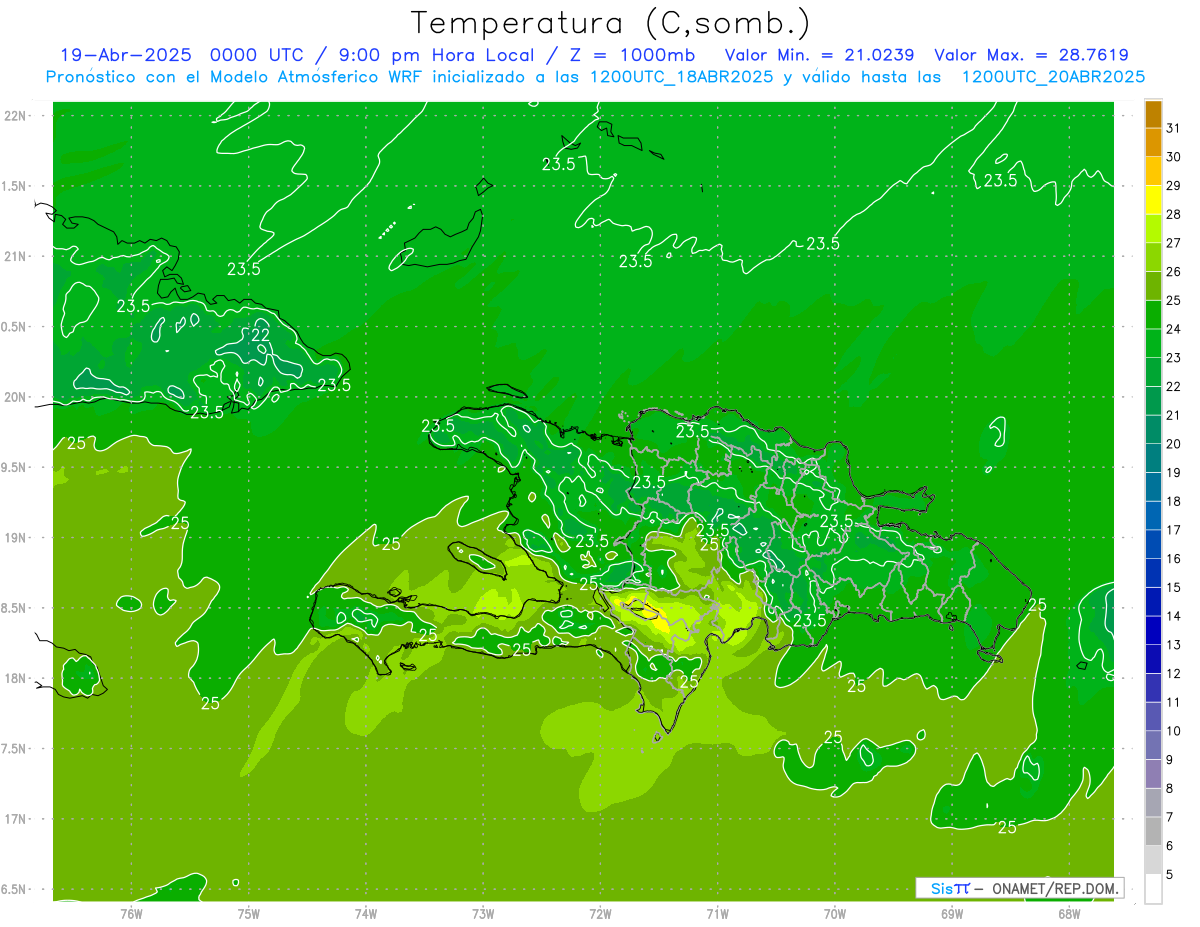Image resolution: width=1200 pixels, height=927 pixels.
Task: Click the "31" value on the color scale
Action: point(1172,128)
